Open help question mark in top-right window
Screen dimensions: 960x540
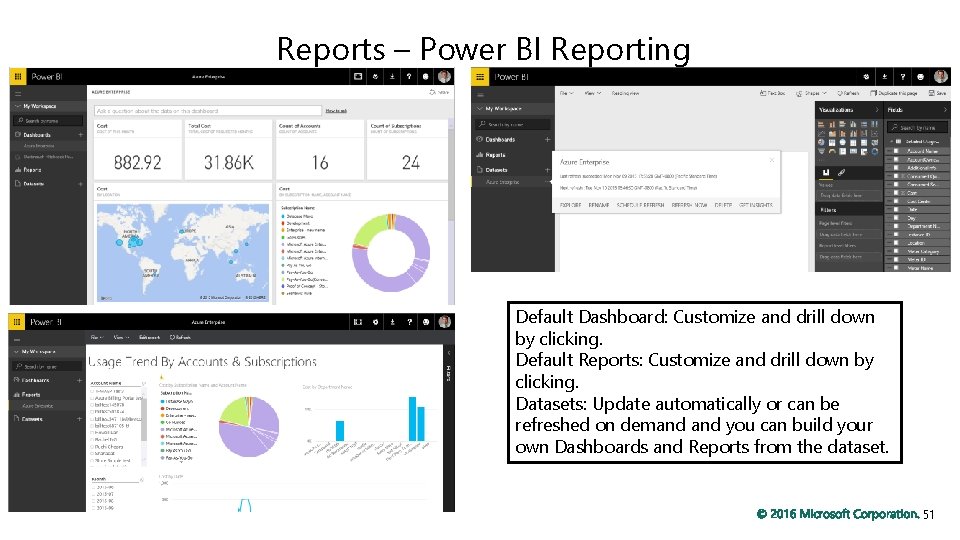click(x=902, y=77)
